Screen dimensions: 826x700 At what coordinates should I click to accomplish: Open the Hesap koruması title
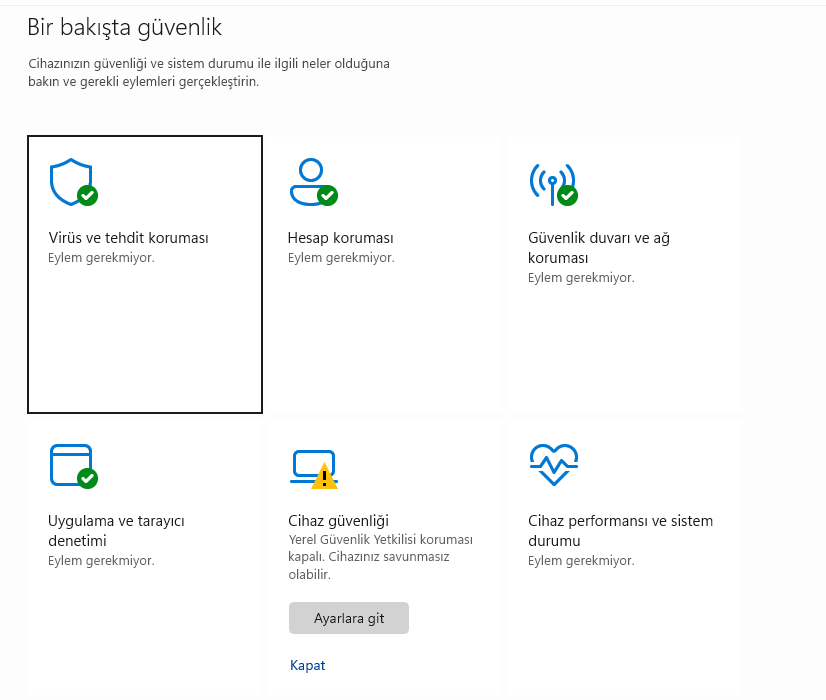340,238
